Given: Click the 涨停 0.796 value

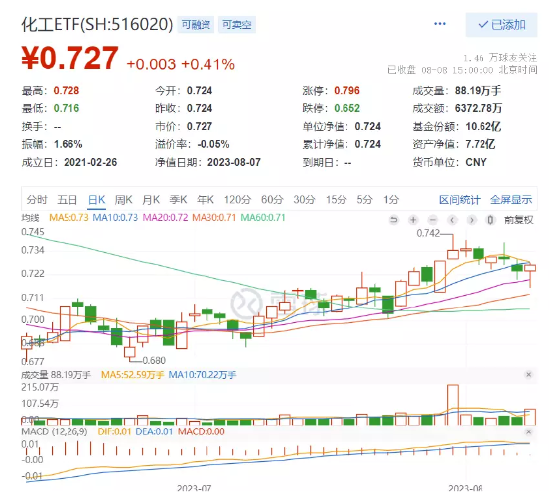Looking at the screenshot, I should (x=347, y=91).
